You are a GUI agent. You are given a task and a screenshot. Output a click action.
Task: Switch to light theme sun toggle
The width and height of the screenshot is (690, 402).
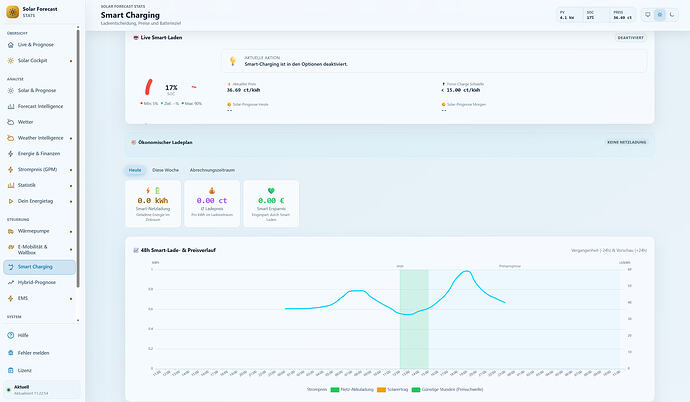tap(660, 15)
